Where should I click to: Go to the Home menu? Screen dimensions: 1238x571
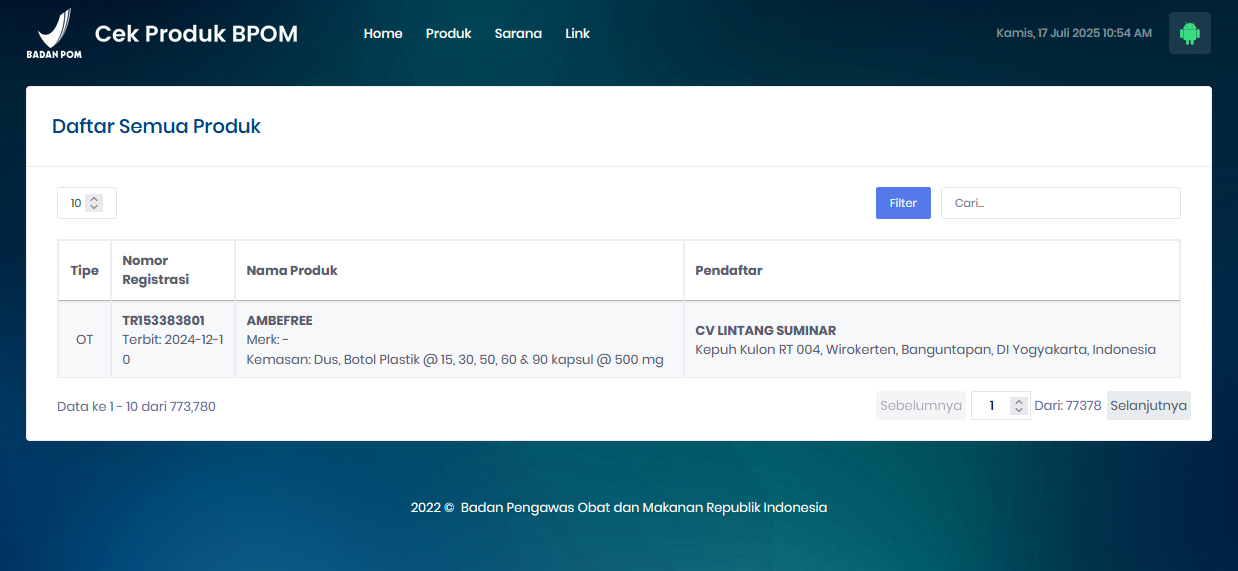click(383, 34)
